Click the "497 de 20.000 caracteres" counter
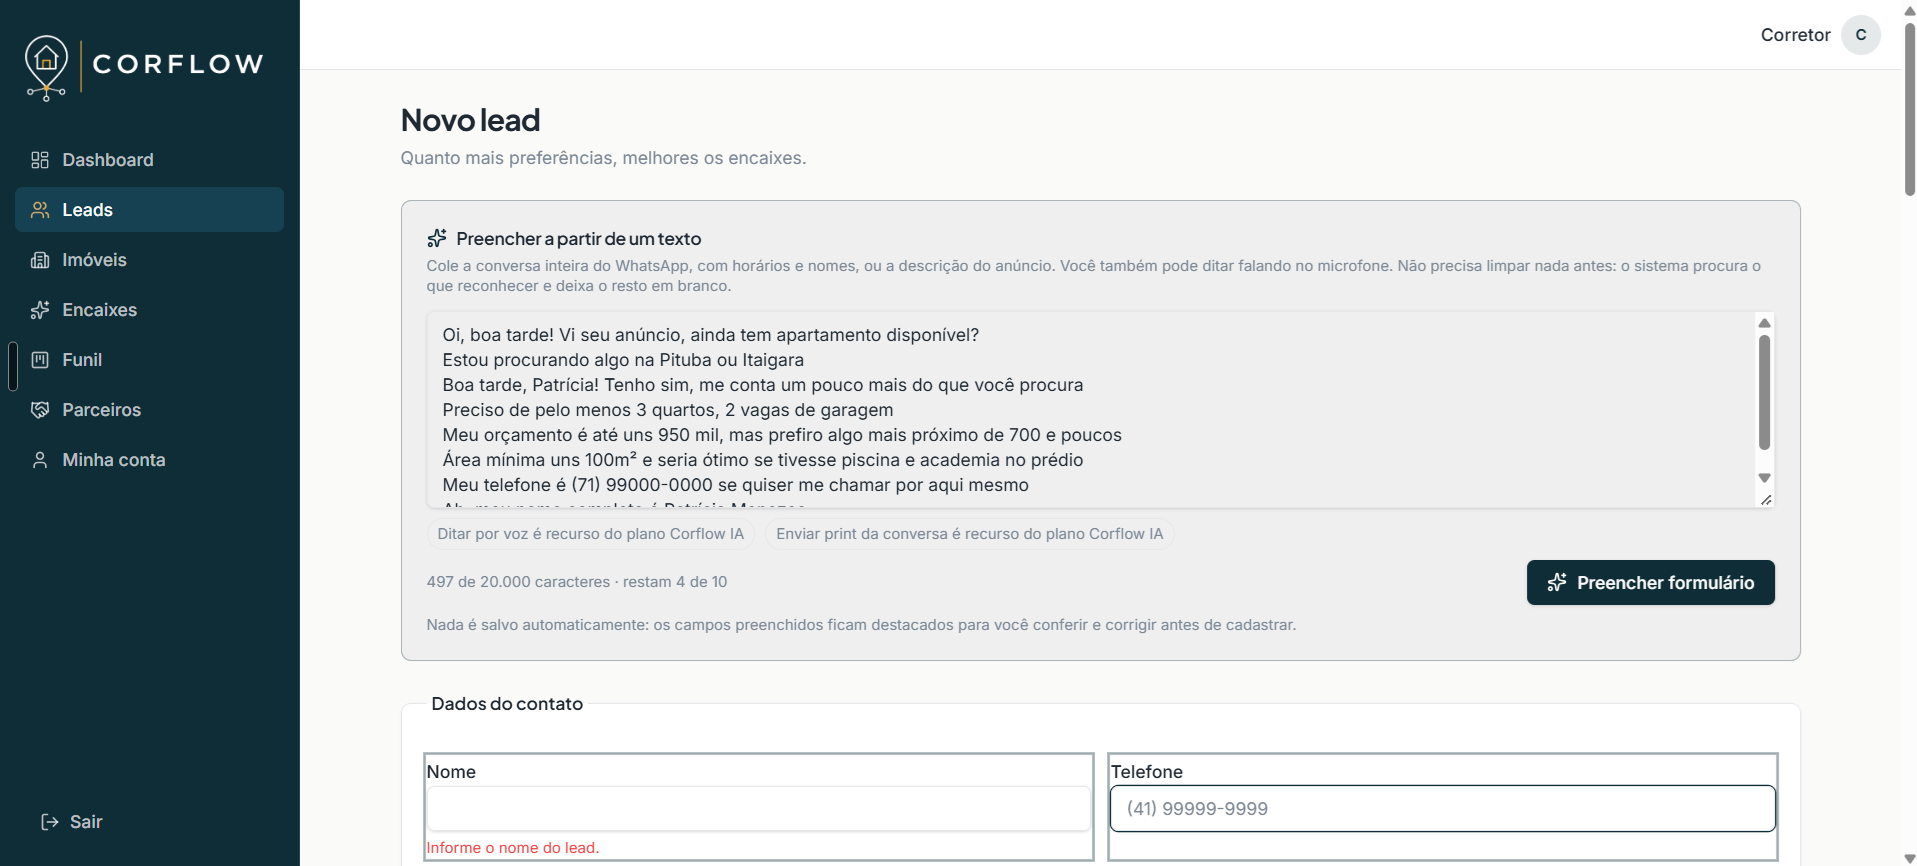Viewport: 1917px width, 866px height. [518, 582]
